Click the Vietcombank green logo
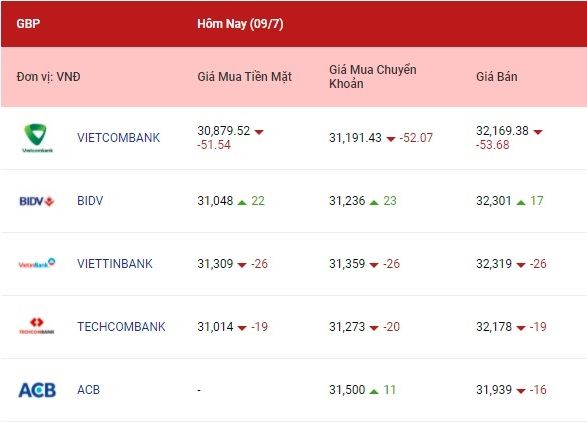 point(37,138)
